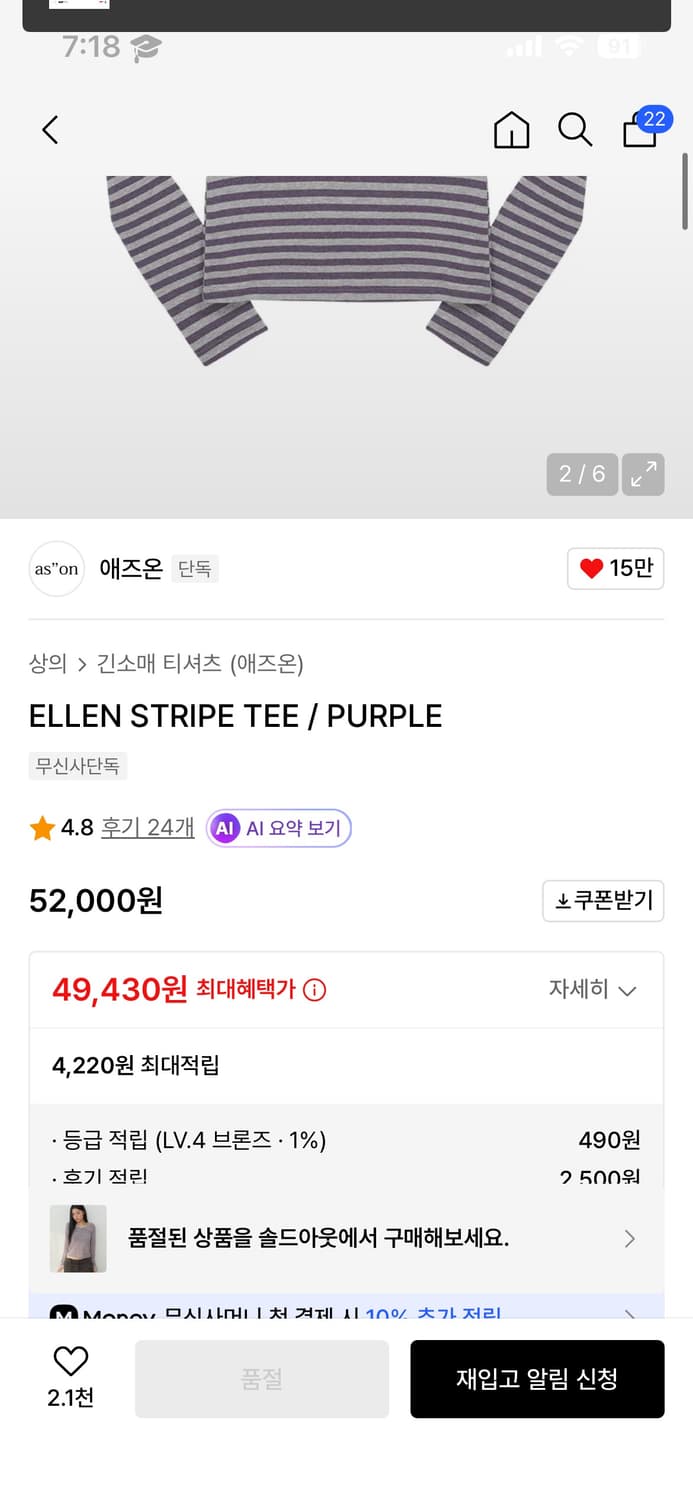Screen dimensions: 693x1500
Task: Go back using the left arrow
Action: (x=50, y=130)
